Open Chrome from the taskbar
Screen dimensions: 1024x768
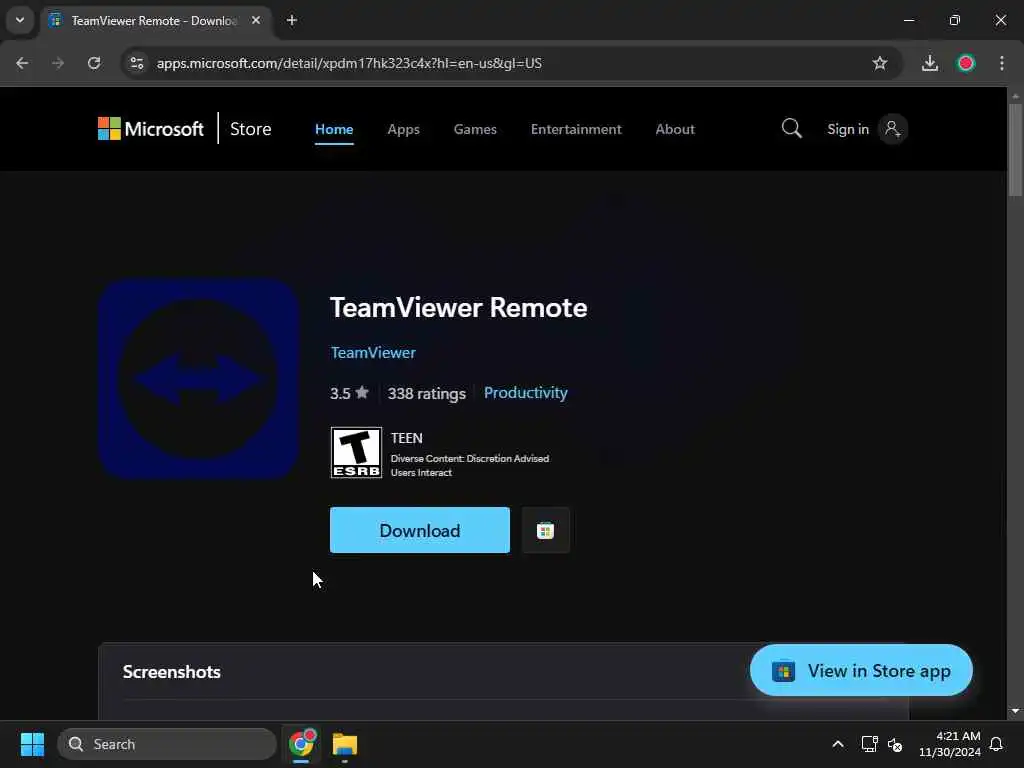click(x=301, y=744)
